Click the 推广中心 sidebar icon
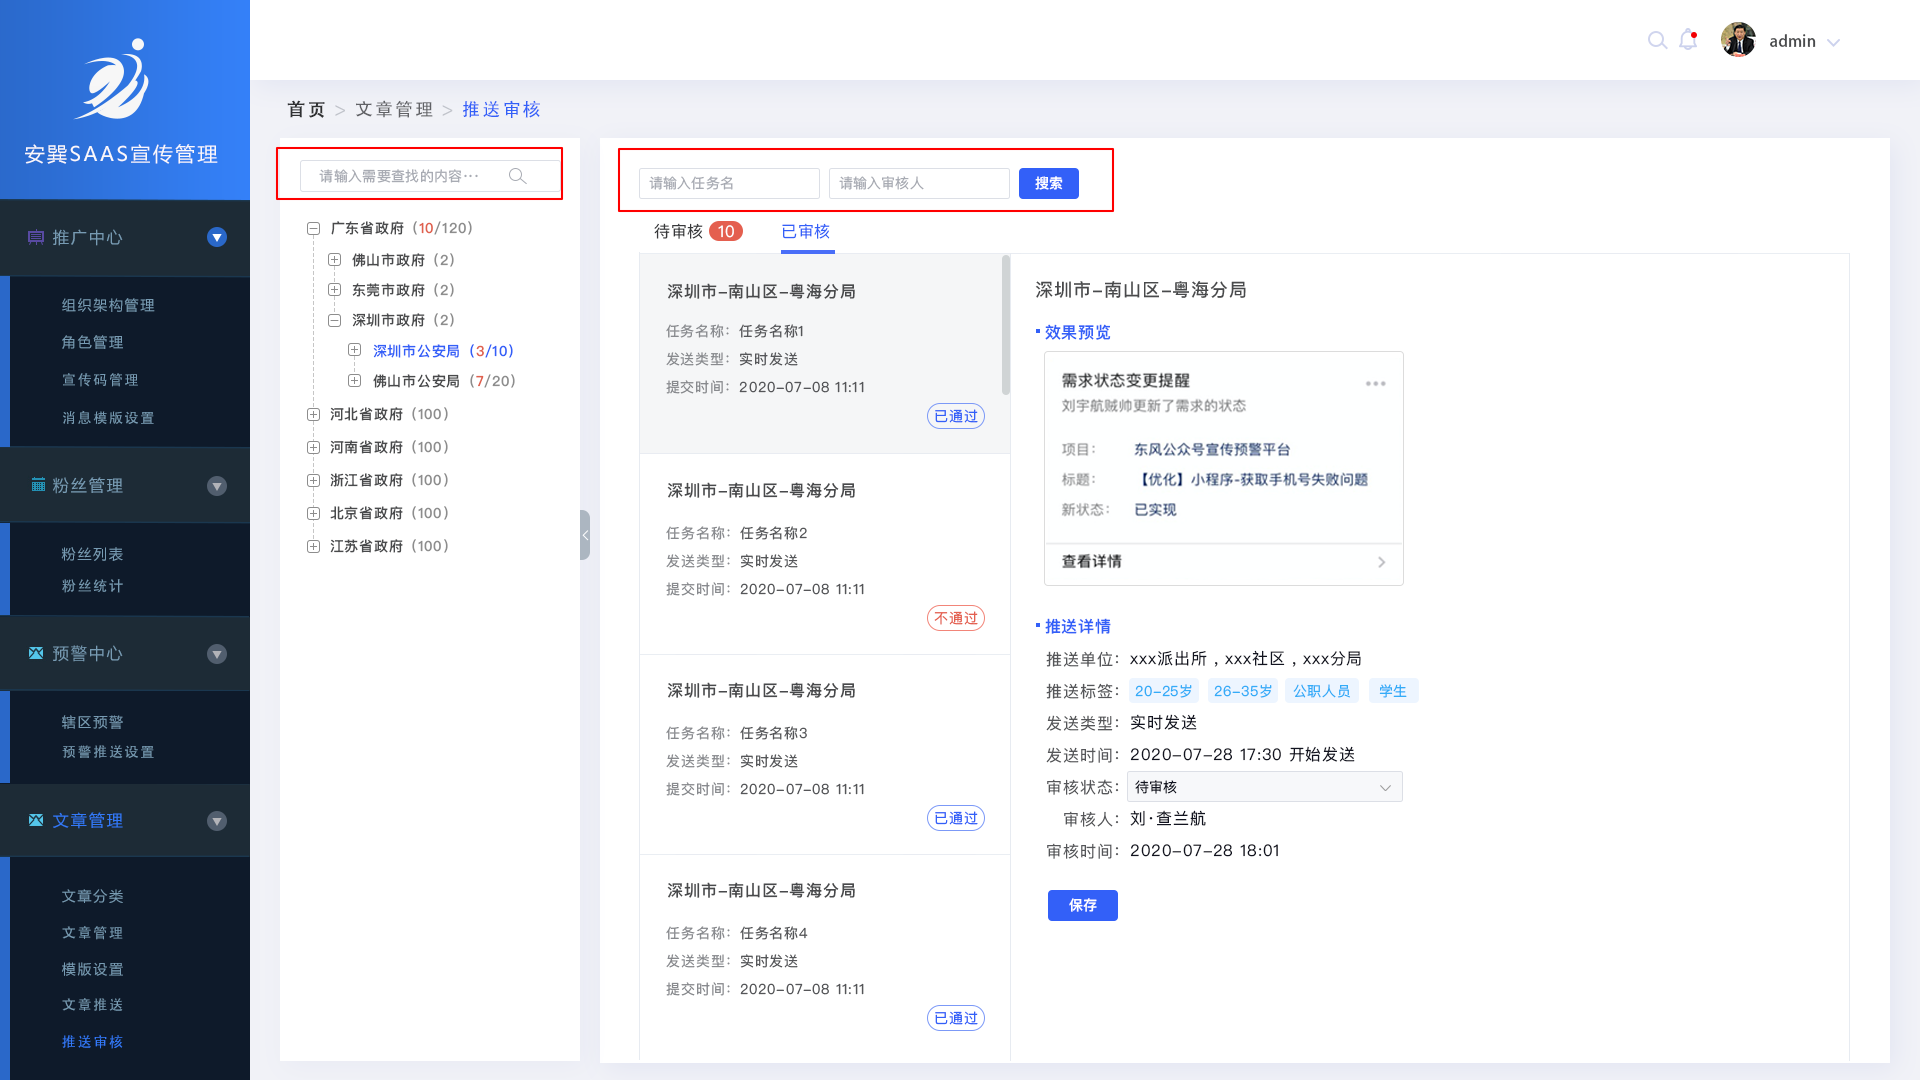 coord(36,238)
